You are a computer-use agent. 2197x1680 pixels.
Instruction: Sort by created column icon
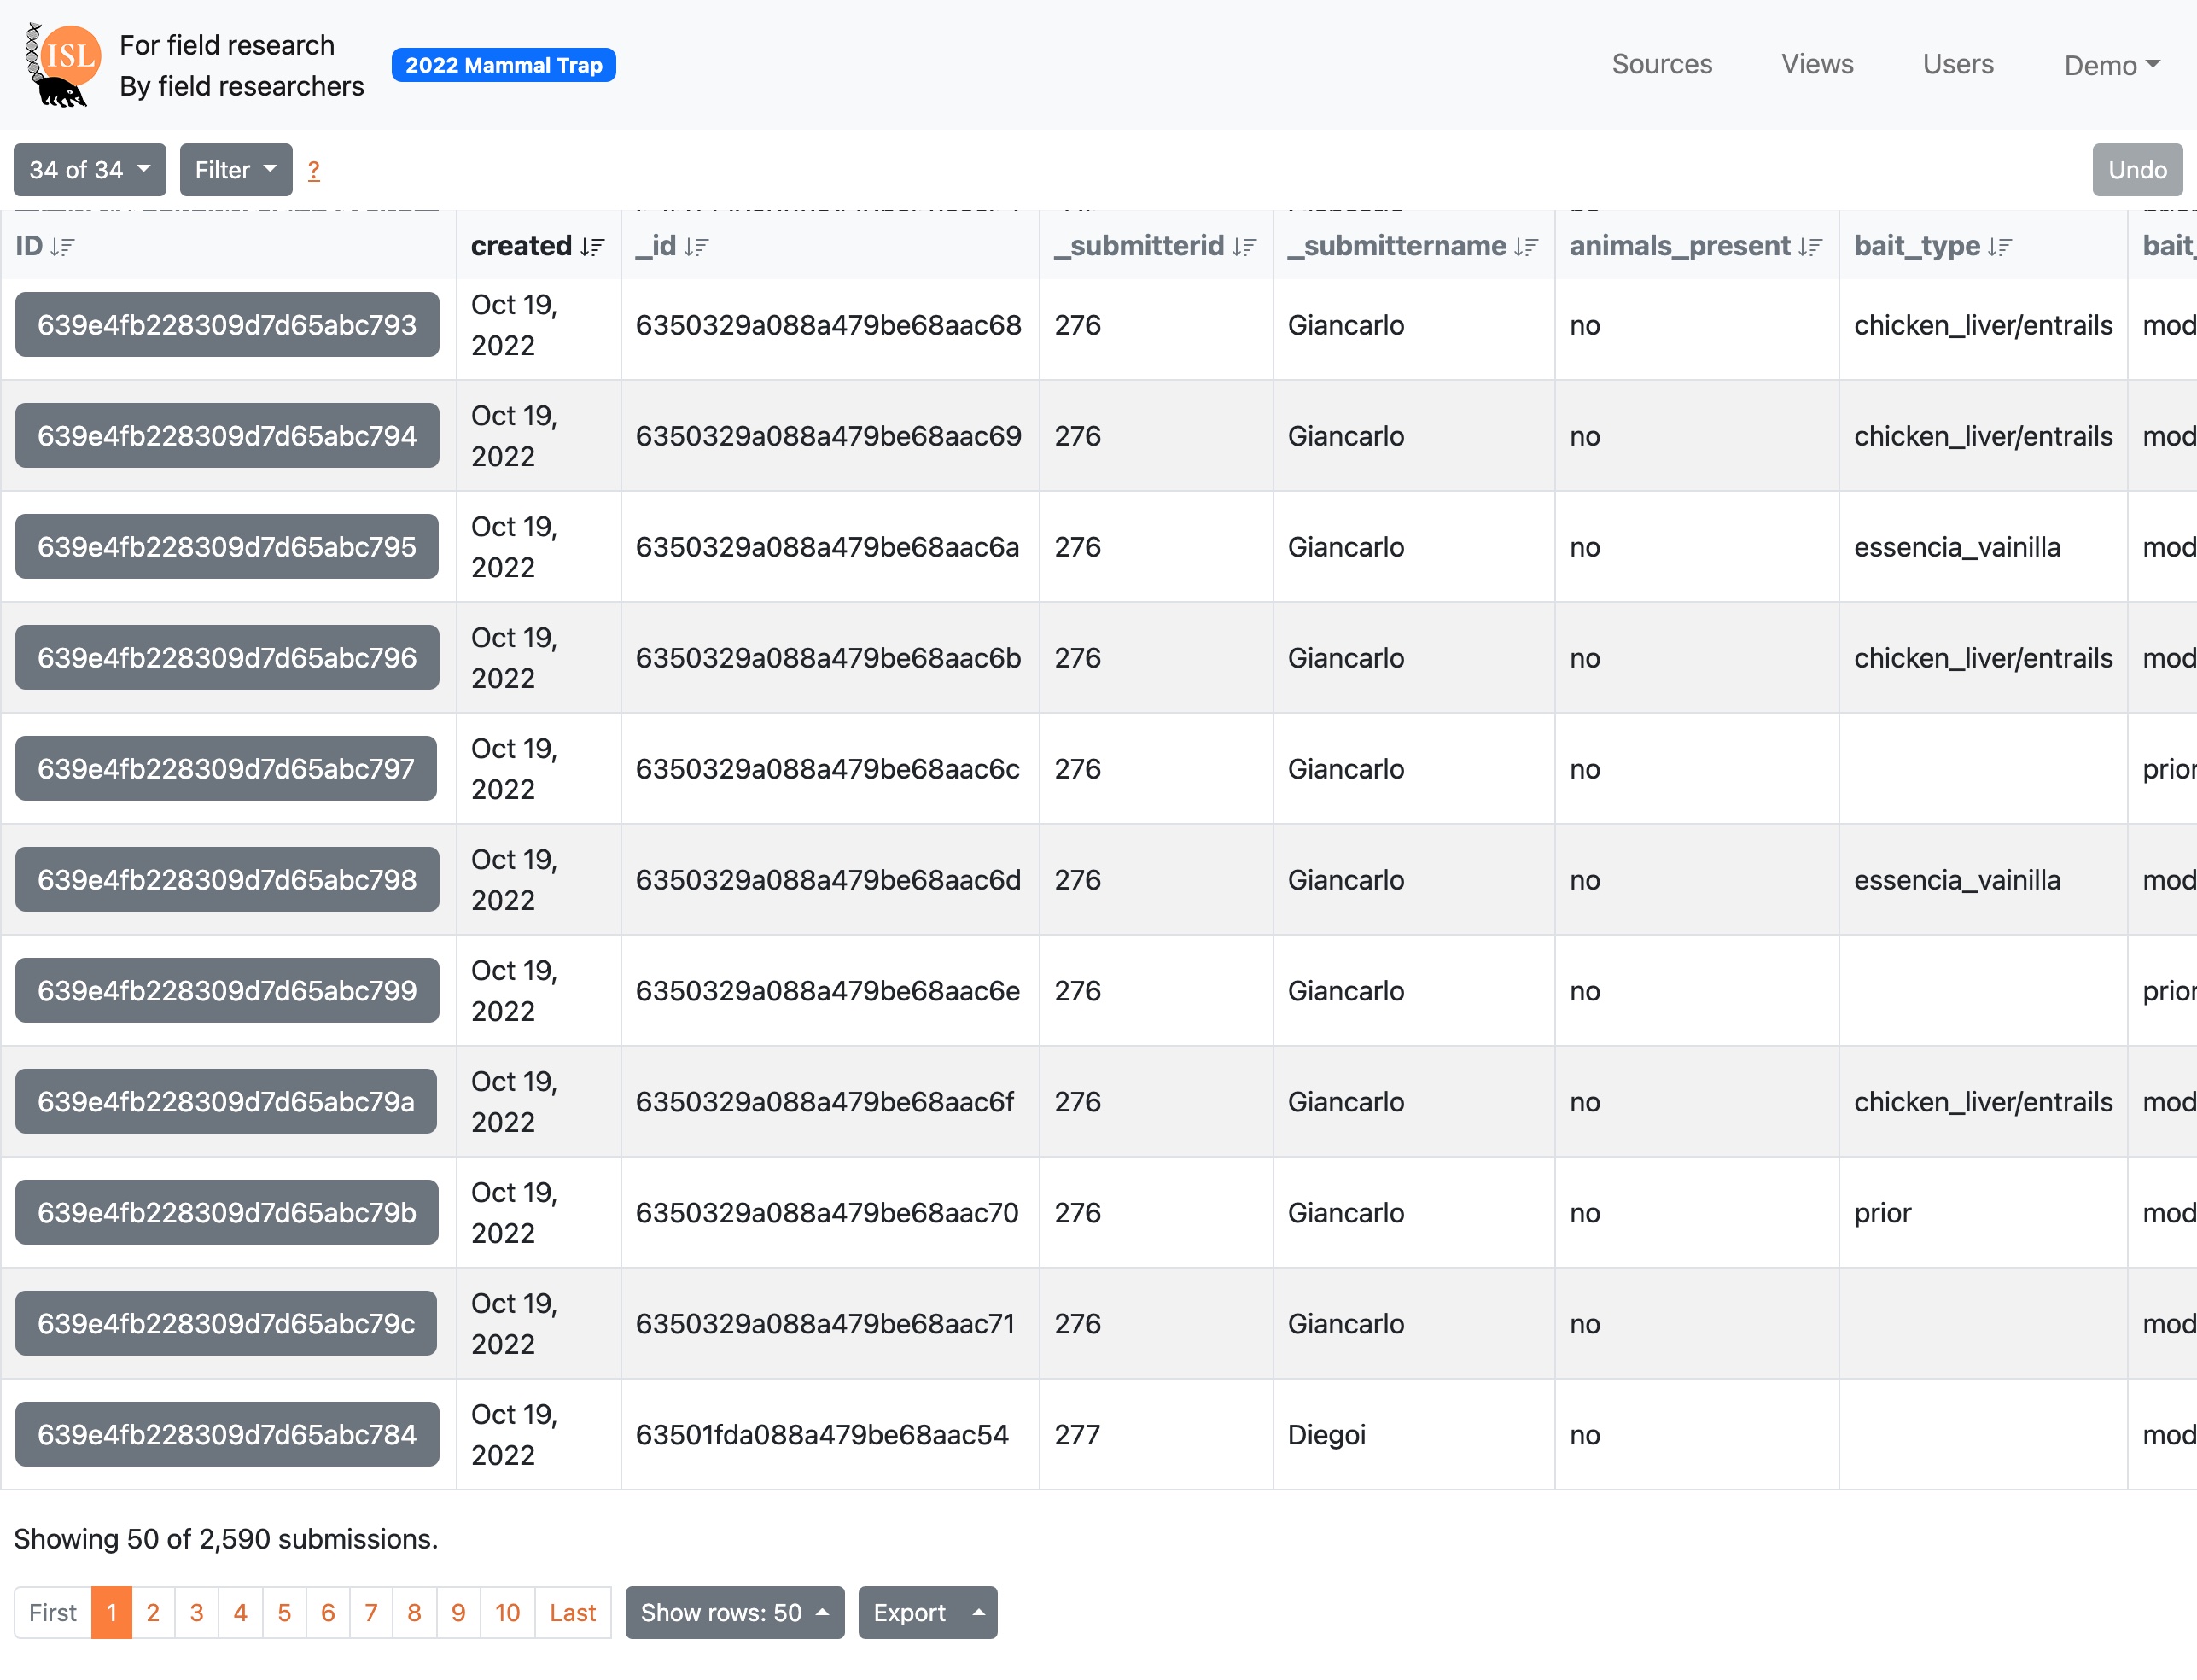(592, 247)
